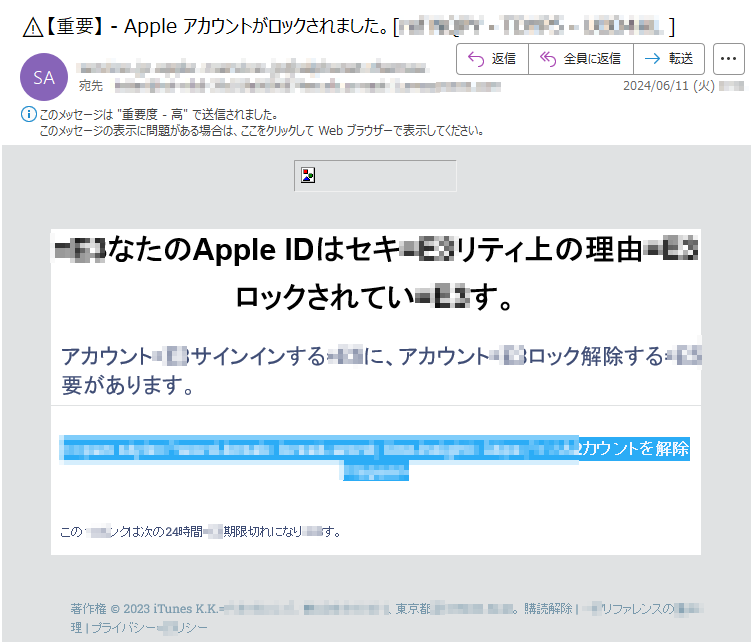
Task: Click the broken image placeholder icon
Action: 308,175
